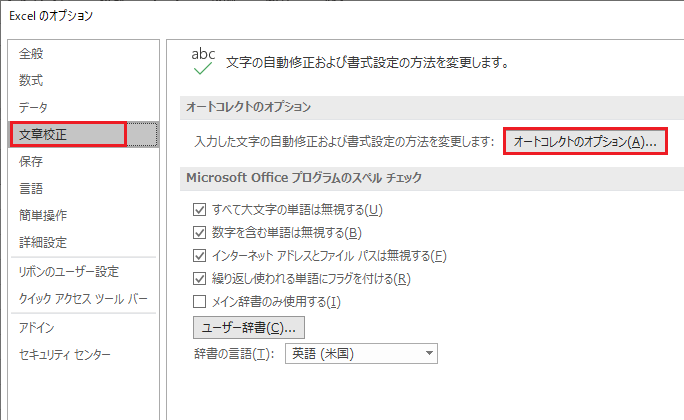Screen dimensions: 684x420
Task: Open the 言語 options page
Action: [32, 188]
